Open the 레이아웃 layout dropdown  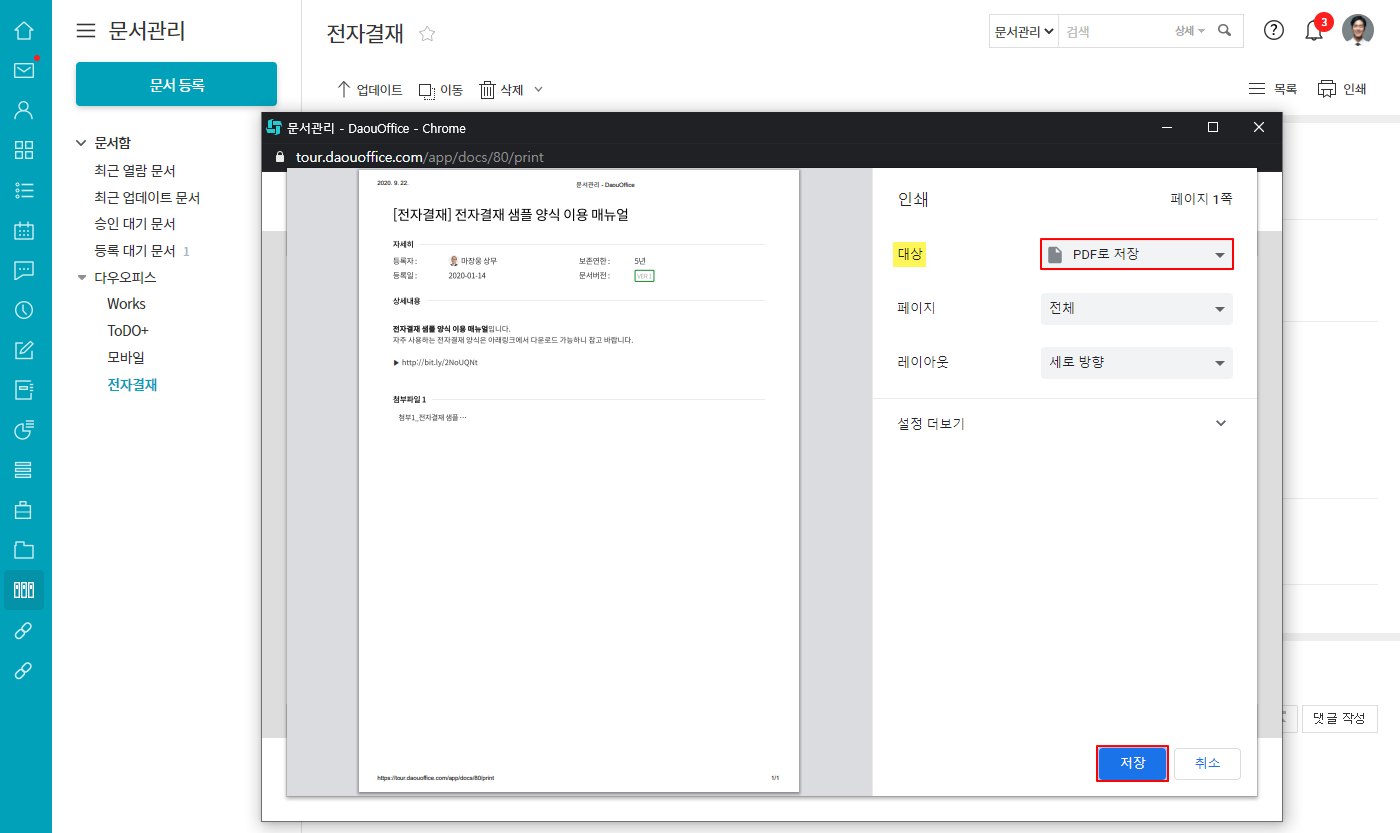tap(1136, 362)
